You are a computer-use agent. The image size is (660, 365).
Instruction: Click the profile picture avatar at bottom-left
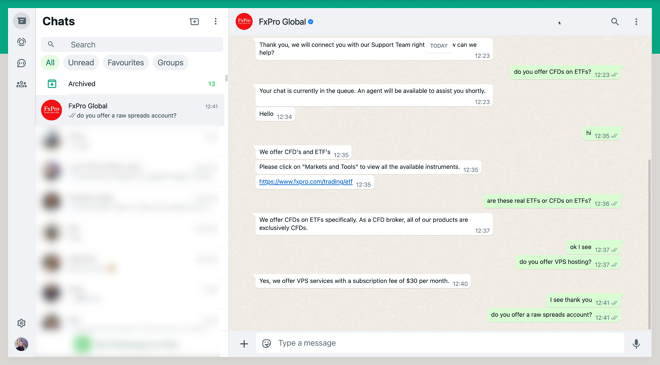[x=21, y=344]
